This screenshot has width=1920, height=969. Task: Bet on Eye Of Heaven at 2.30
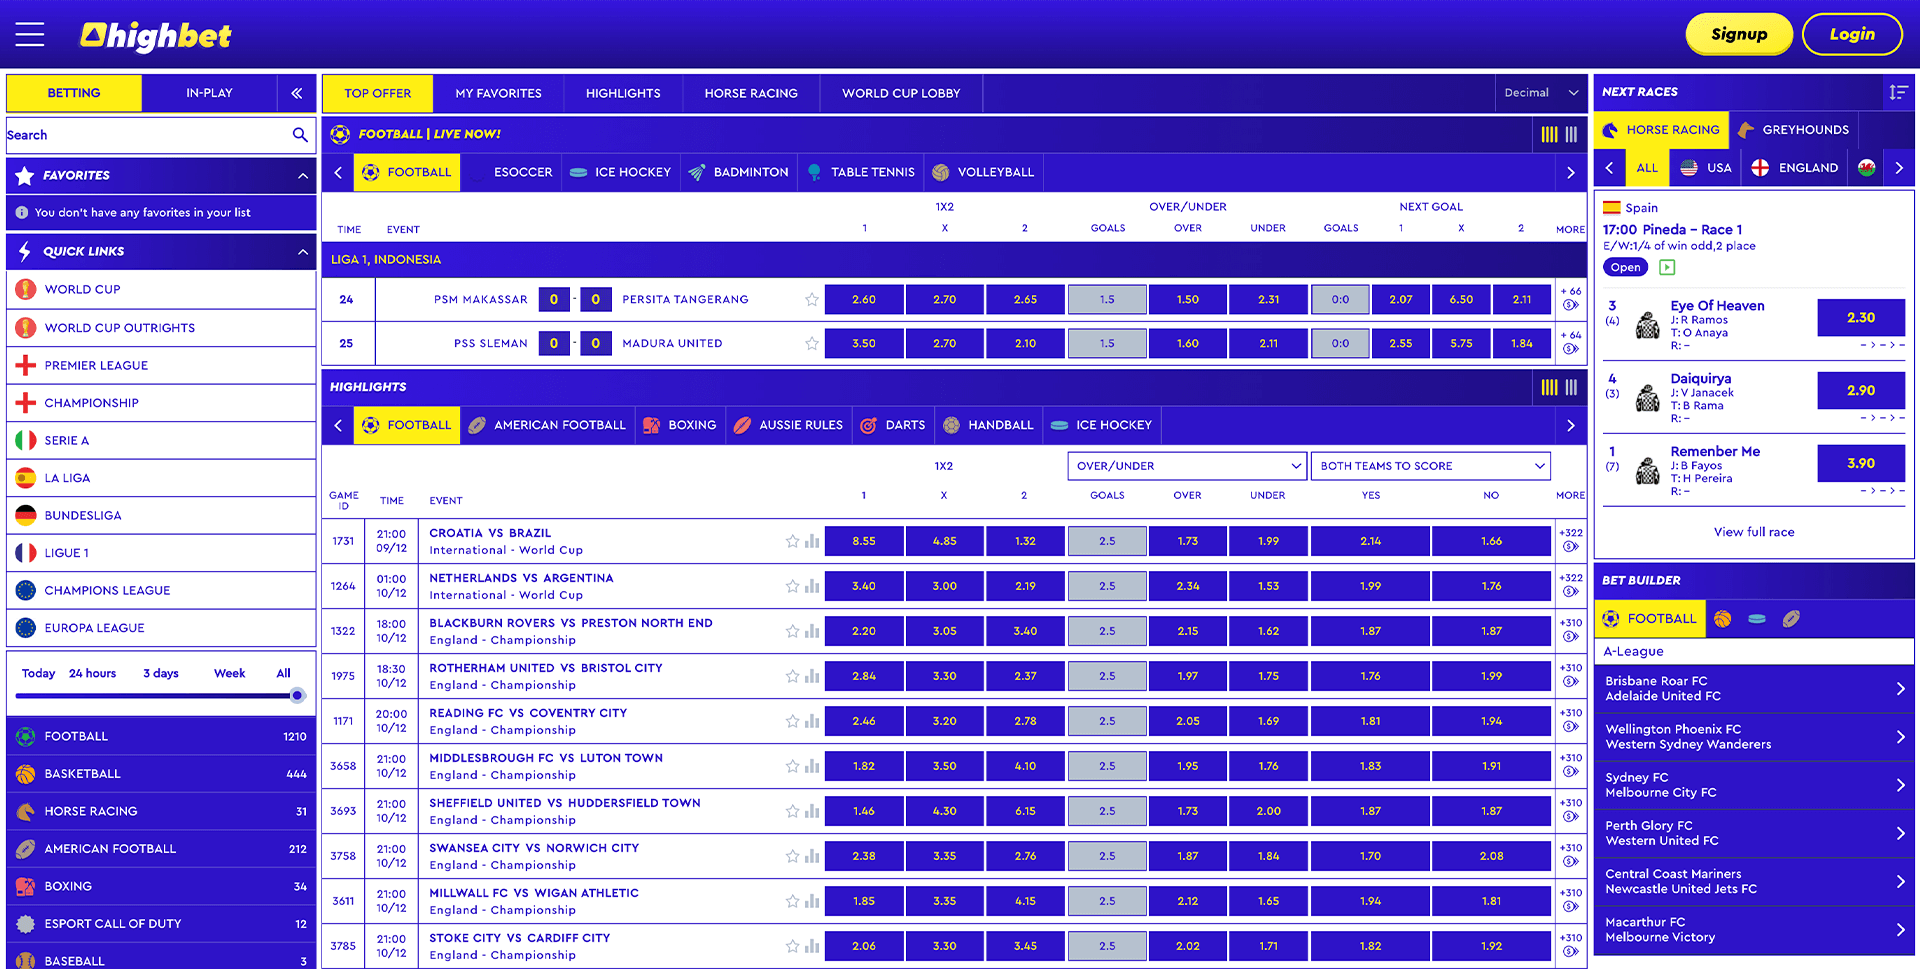(1861, 318)
